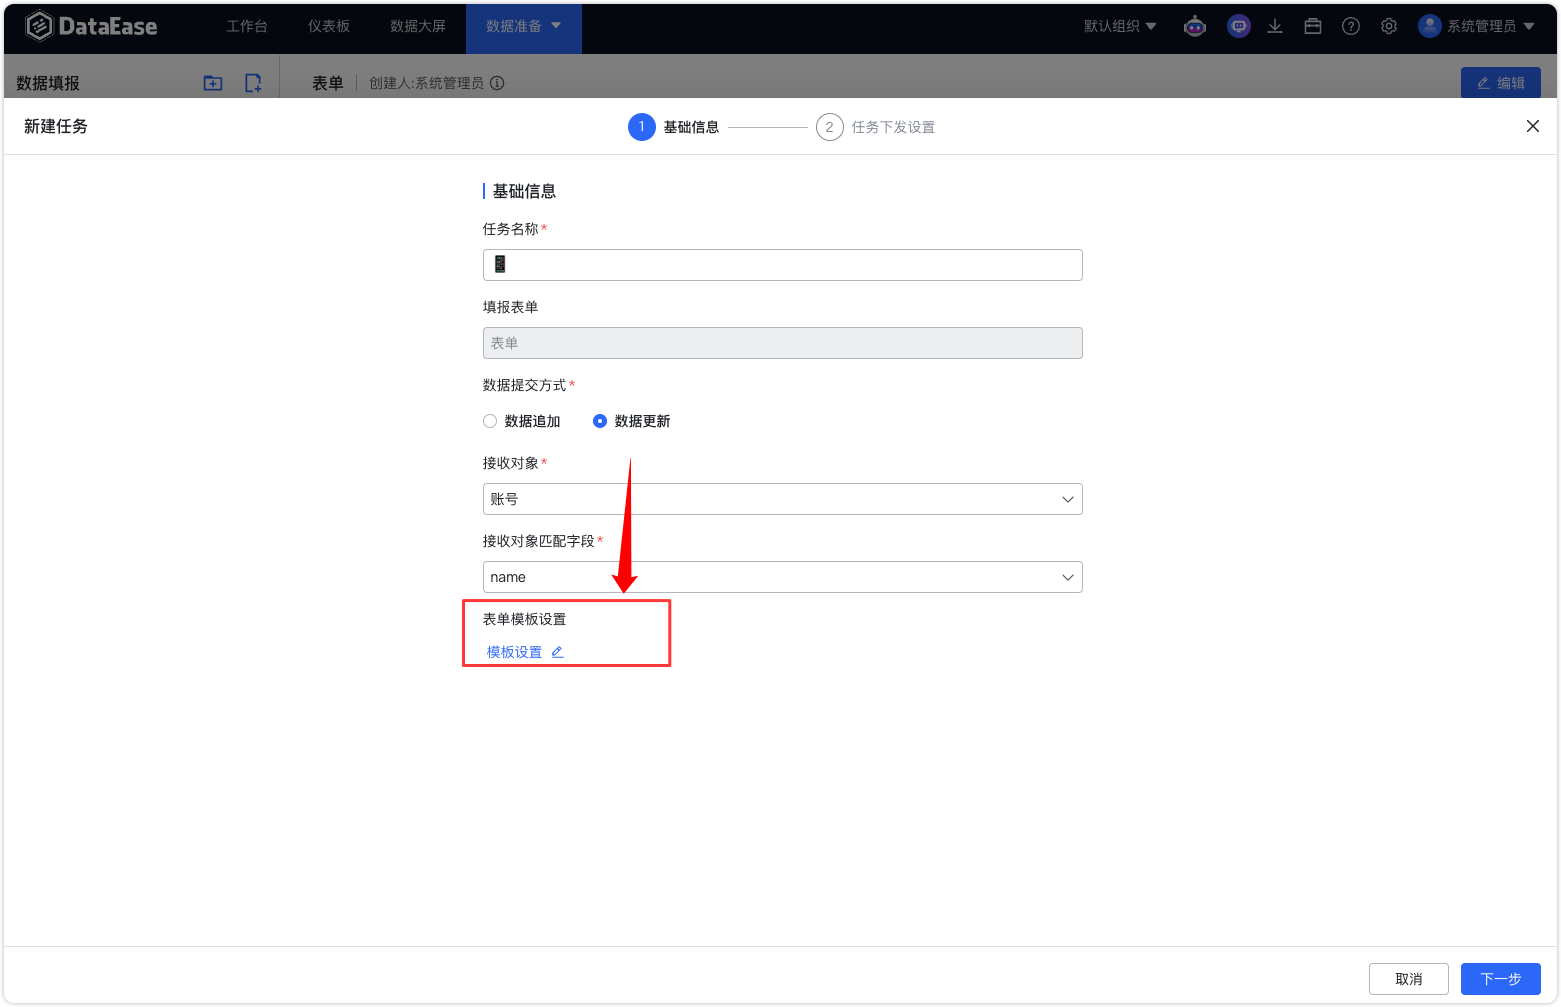
Task: Click the 数据填报 sidebar title
Action: pyautogui.click(x=48, y=83)
